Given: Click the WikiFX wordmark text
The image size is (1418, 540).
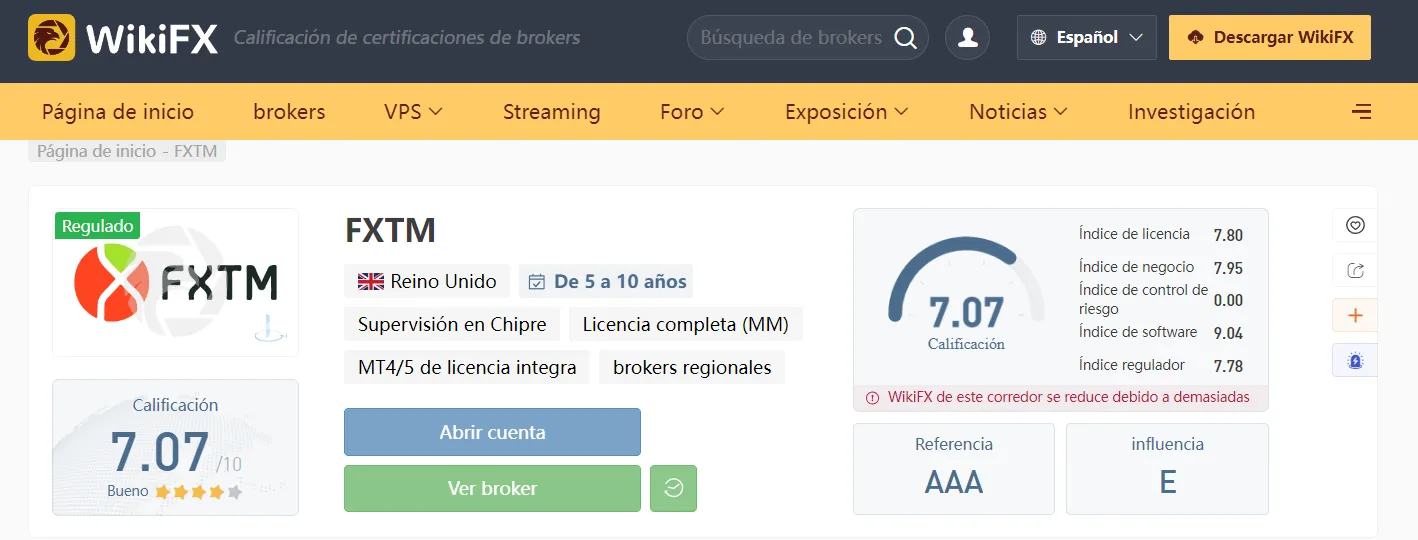Looking at the screenshot, I should (151, 38).
